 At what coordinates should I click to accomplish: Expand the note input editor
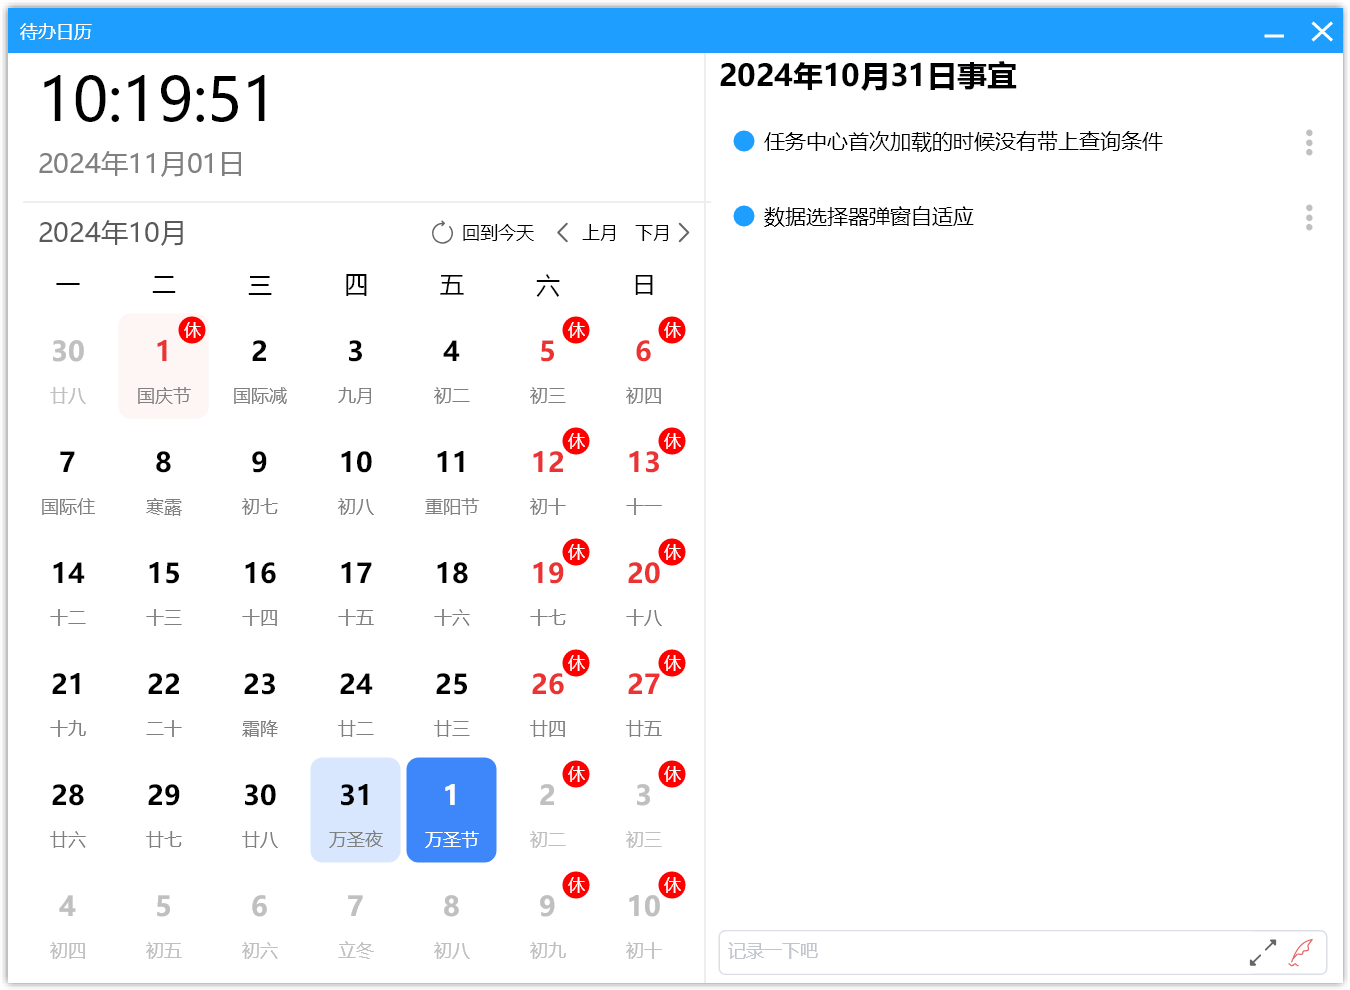tap(1263, 952)
